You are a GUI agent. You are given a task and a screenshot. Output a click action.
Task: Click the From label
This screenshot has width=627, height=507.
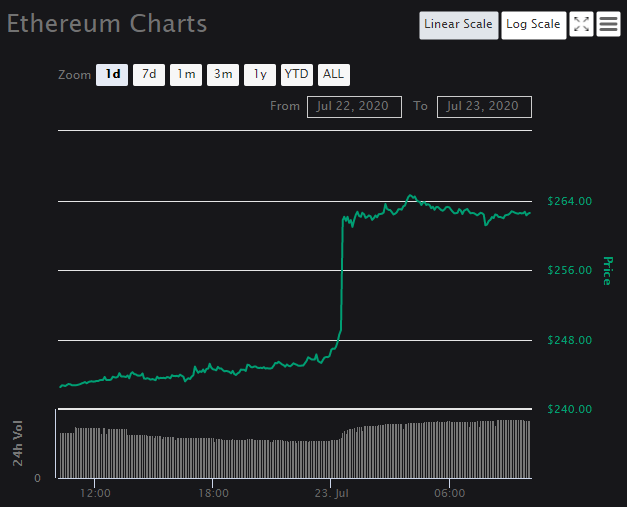pos(285,106)
